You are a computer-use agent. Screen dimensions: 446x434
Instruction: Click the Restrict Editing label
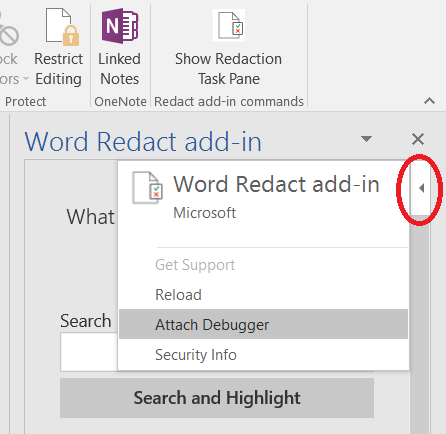(59, 69)
